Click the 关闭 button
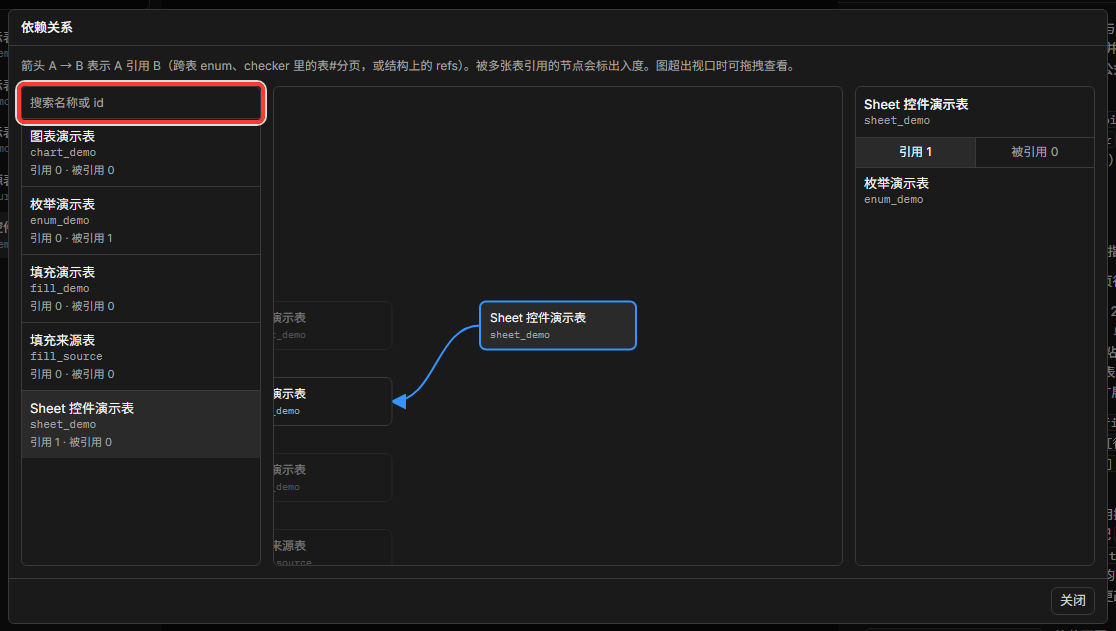This screenshot has width=1116, height=631. point(1073,600)
